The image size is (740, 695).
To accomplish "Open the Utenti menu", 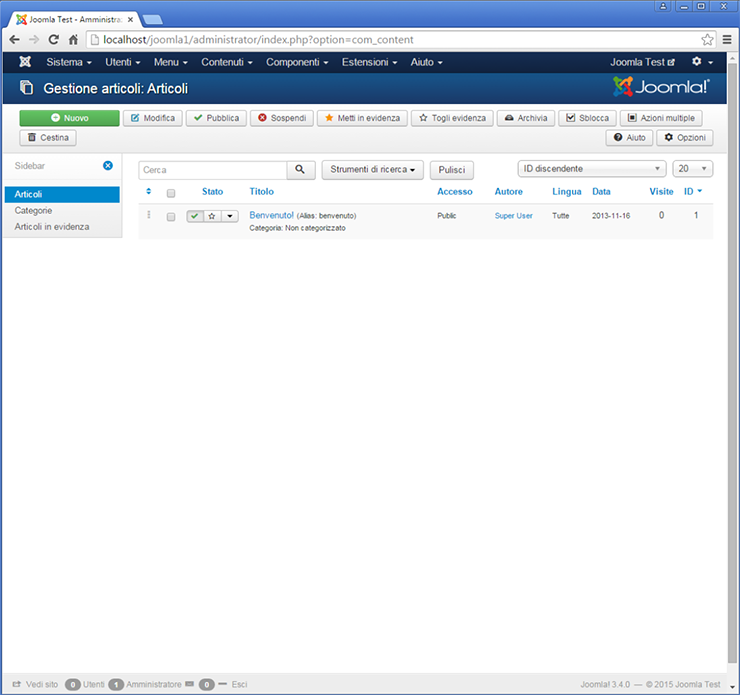I will [x=123, y=62].
